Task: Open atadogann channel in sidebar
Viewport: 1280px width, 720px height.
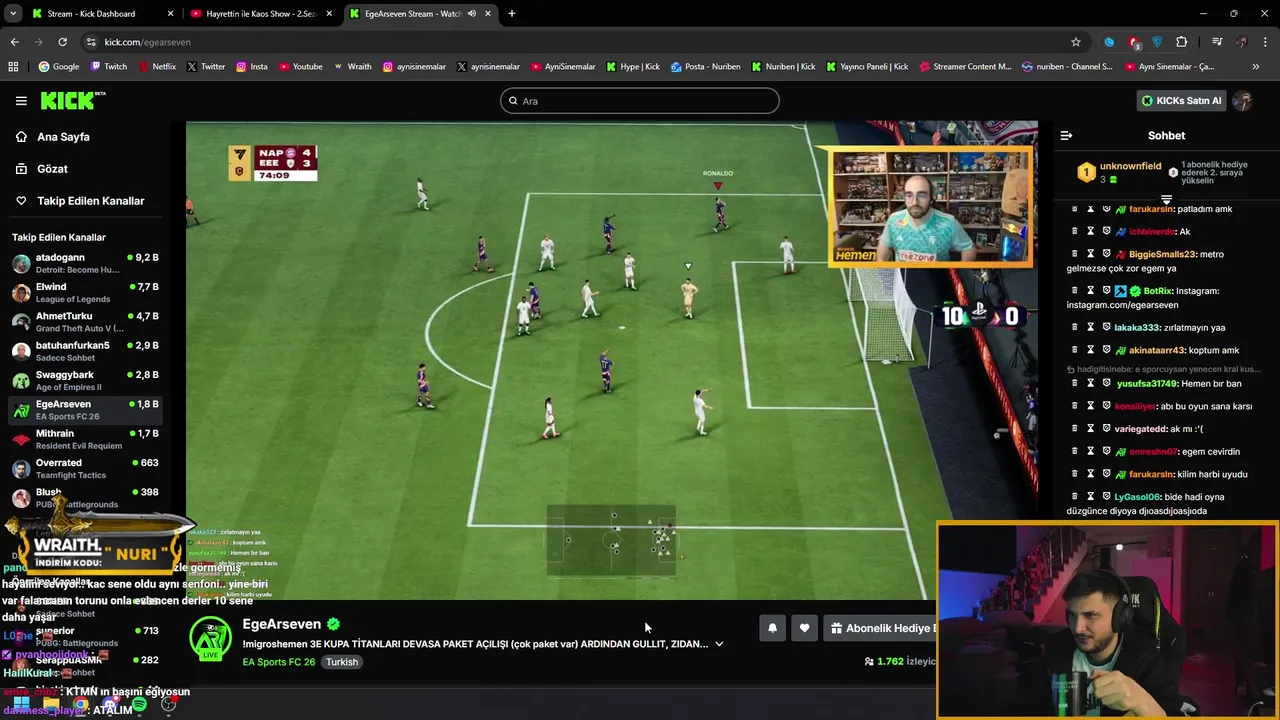Action: pos(85,264)
